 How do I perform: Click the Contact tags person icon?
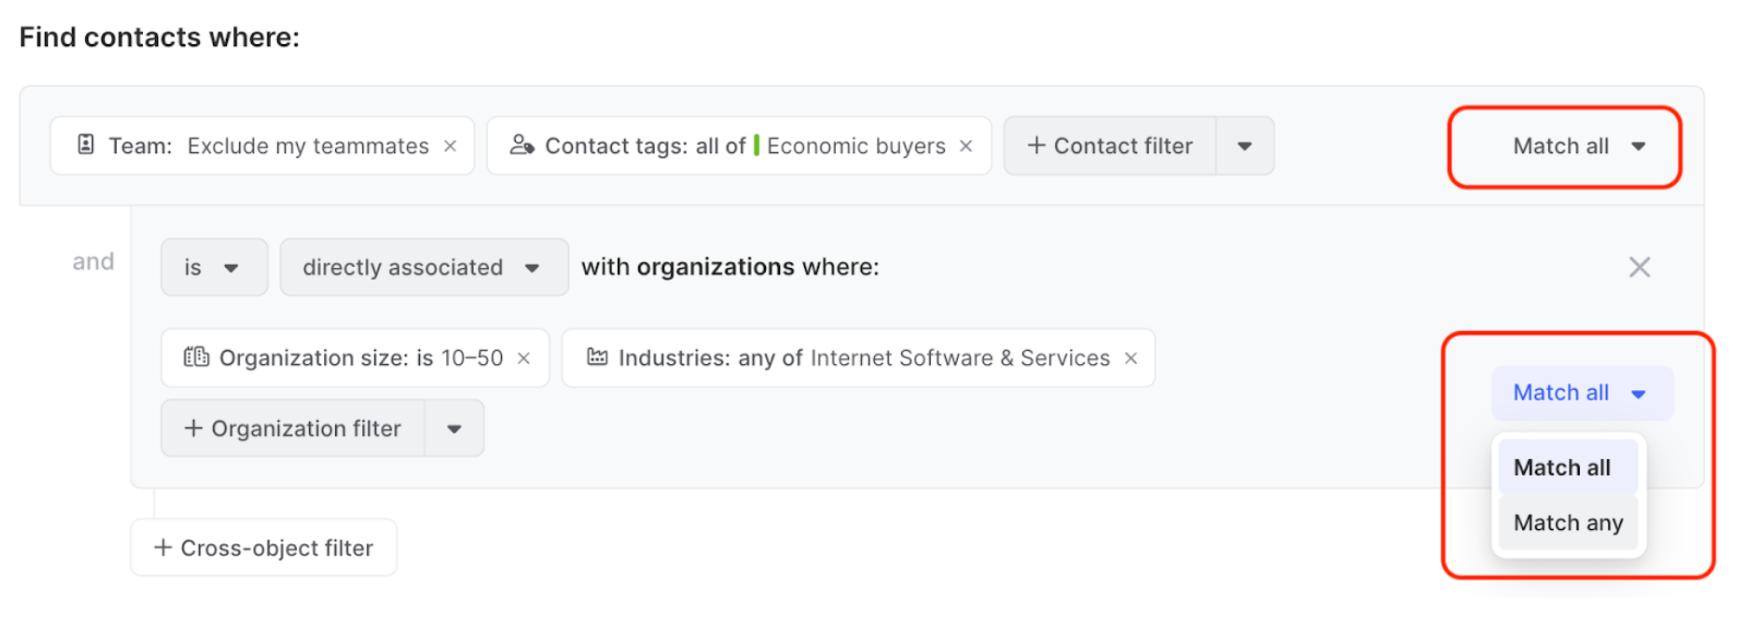[521, 145]
